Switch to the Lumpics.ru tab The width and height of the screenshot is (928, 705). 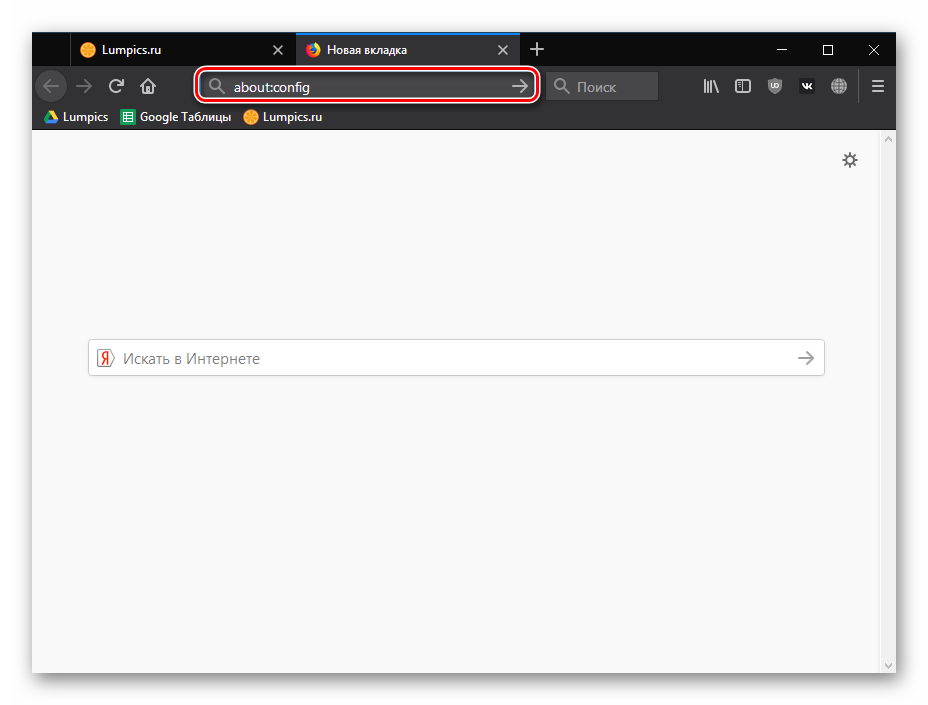coord(183,50)
